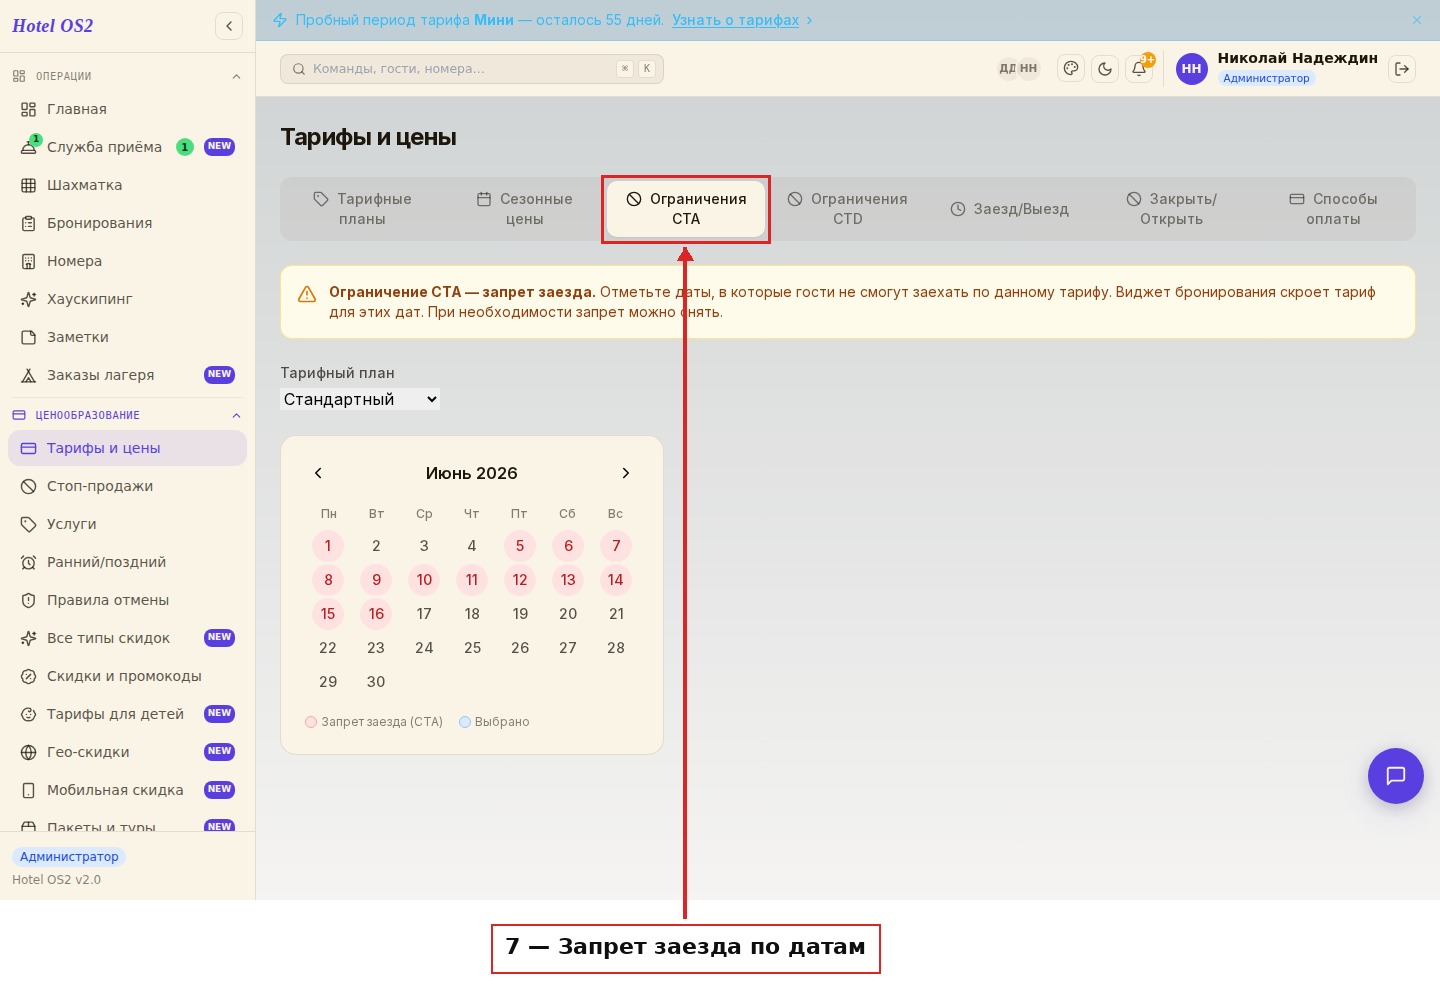Click the Запрет заезда (CTA) legend swatch
Image resolution: width=1440 pixels, height=997 pixels.
coord(311,722)
